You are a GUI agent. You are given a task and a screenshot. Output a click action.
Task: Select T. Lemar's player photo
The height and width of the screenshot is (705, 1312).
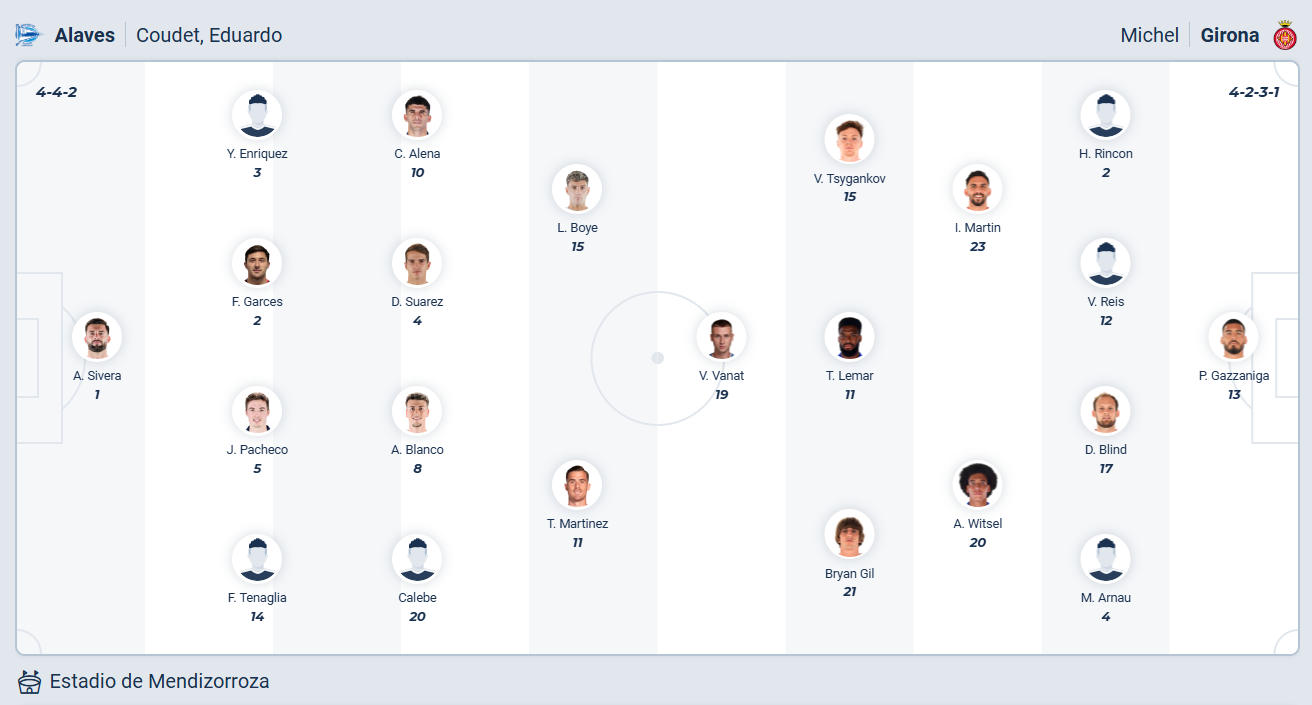pyautogui.click(x=849, y=337)
